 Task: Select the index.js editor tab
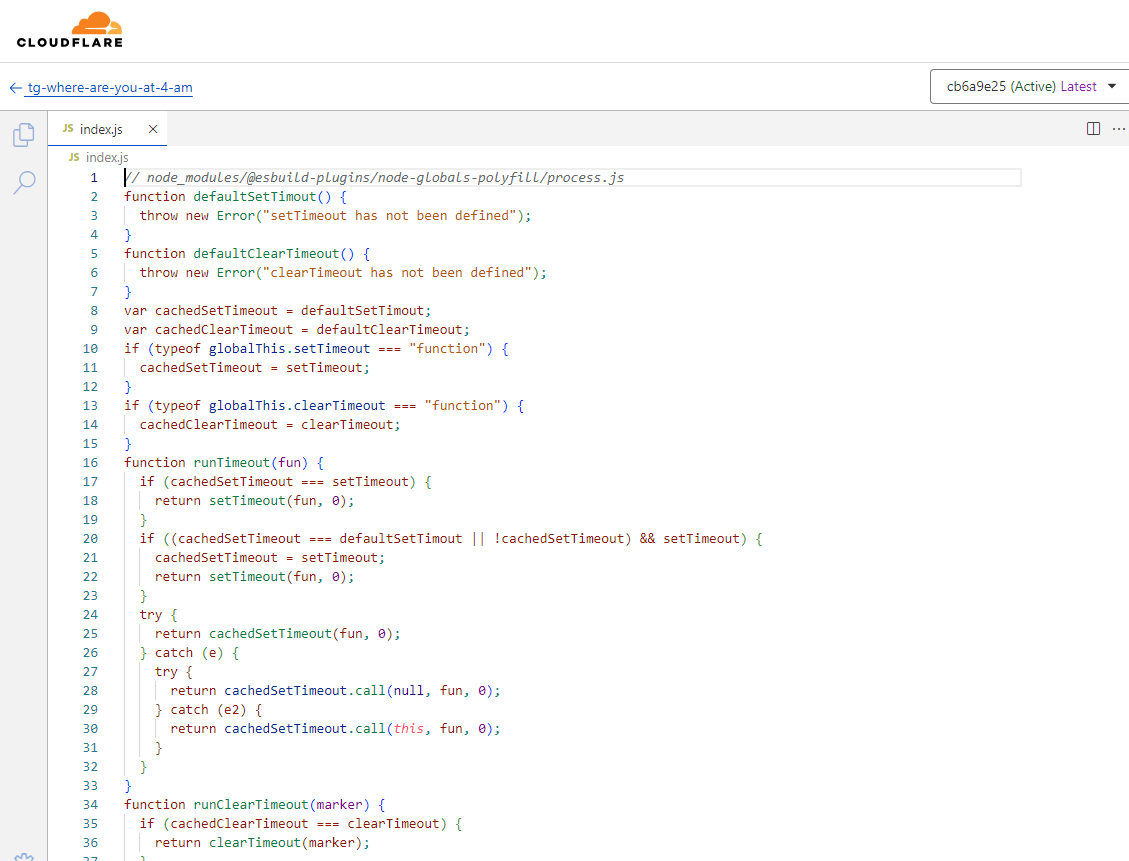click(100, 129)
